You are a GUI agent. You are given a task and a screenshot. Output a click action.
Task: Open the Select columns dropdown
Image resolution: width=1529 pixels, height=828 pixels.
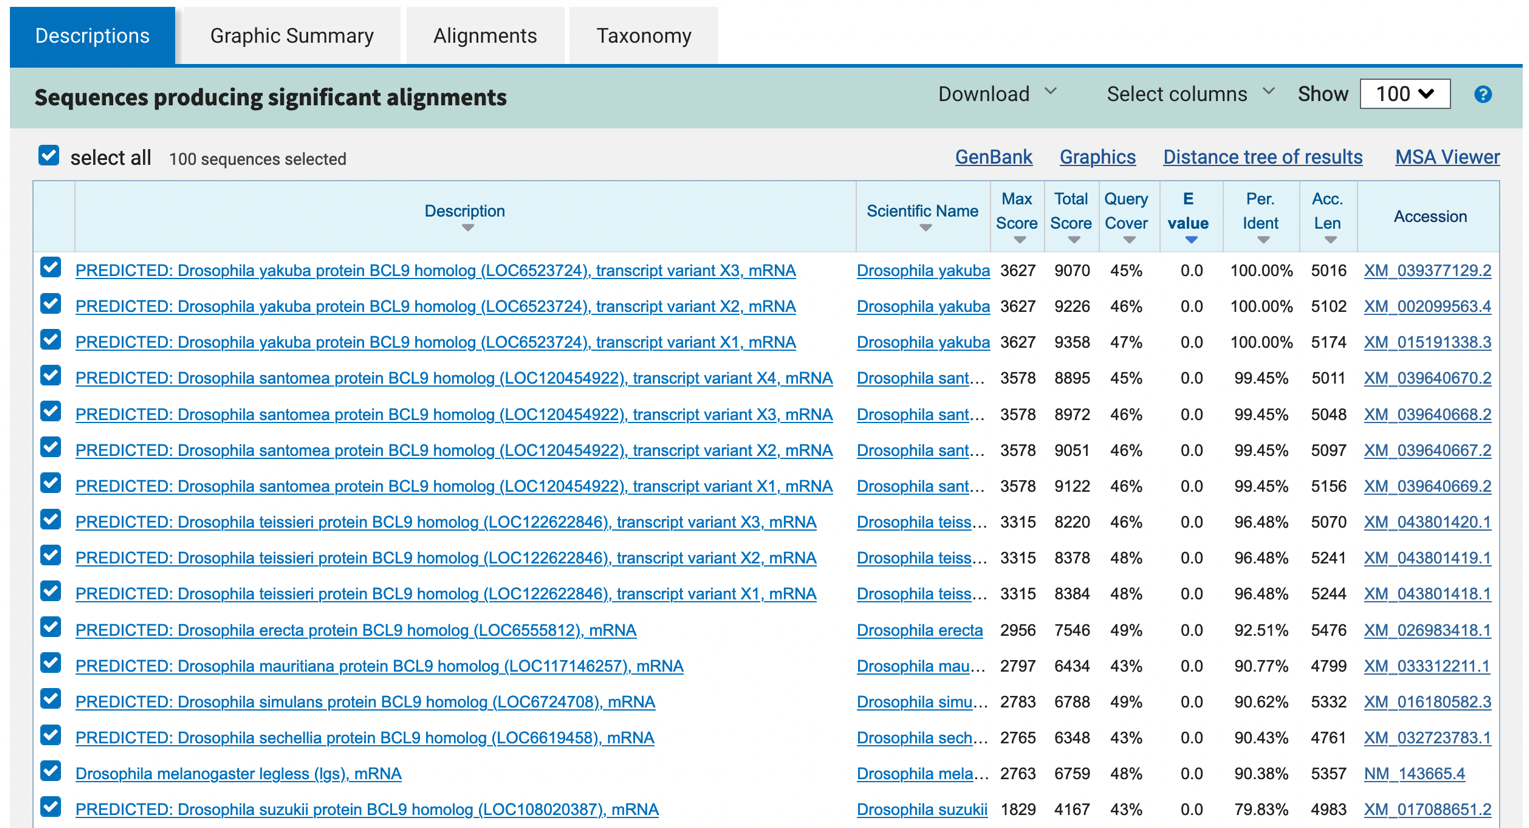(1190, 94)
